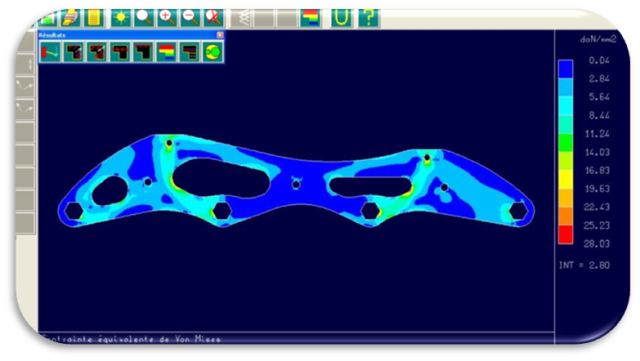Click the red swatch in the stress legend
640x361 pixels.
pyautogui.click(x=566, y=234)
